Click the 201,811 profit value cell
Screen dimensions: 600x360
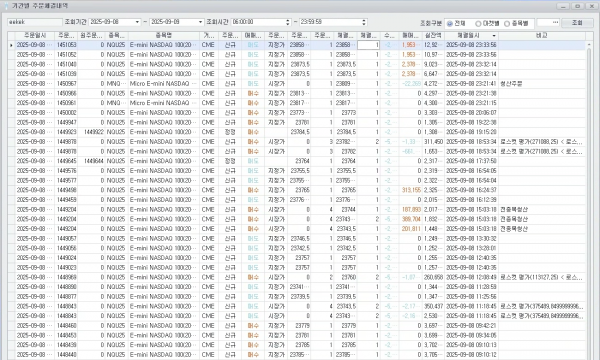[411, 229]
